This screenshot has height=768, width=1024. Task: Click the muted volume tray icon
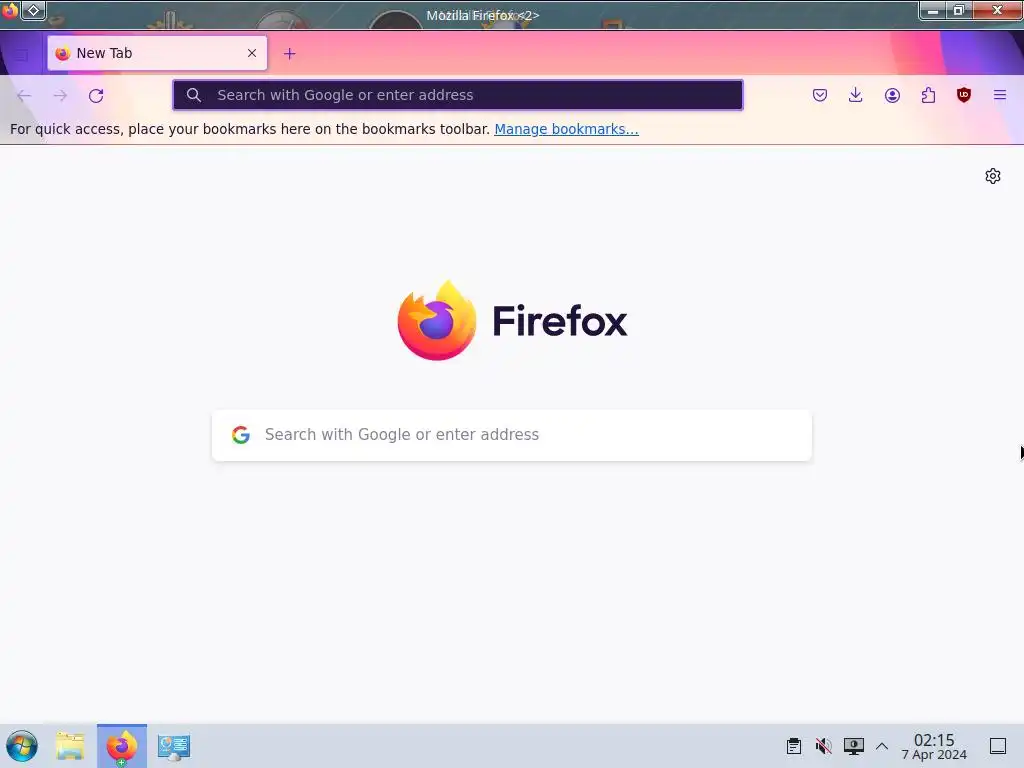tap(824, 746)
